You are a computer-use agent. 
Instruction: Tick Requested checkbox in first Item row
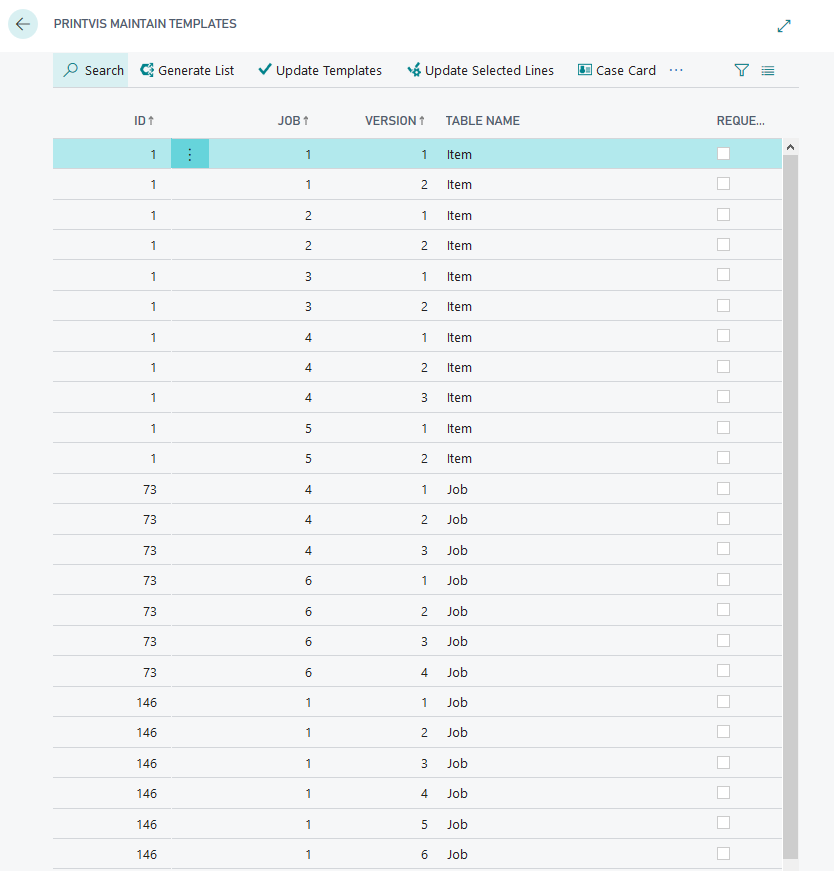pos(723,153)
